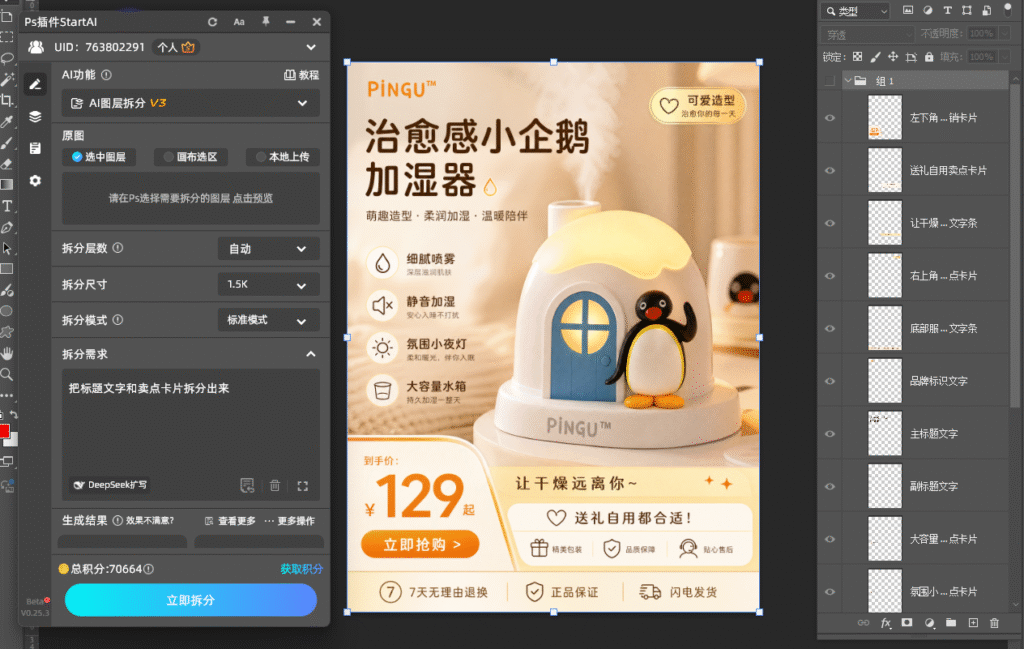Viewport: 1024px width, 649px height.
Task: Collapse the 拆分需求 section
Action: tap(311, 354)
